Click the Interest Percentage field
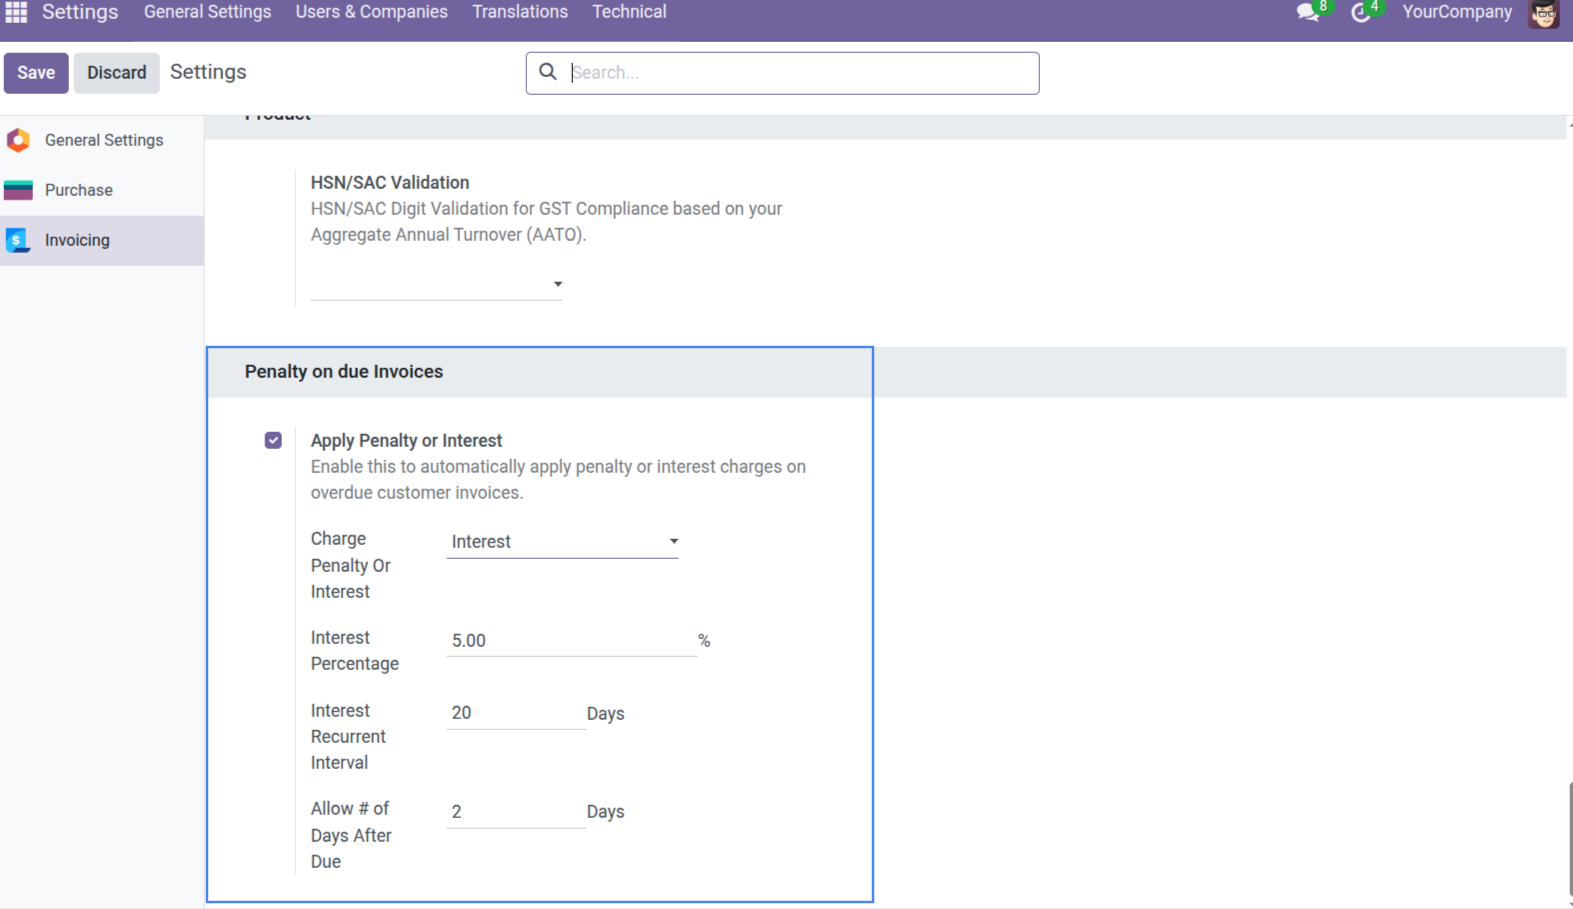The width and height of the screenshot is (1573, 909). pyautogui.click(x=571, y=640)
